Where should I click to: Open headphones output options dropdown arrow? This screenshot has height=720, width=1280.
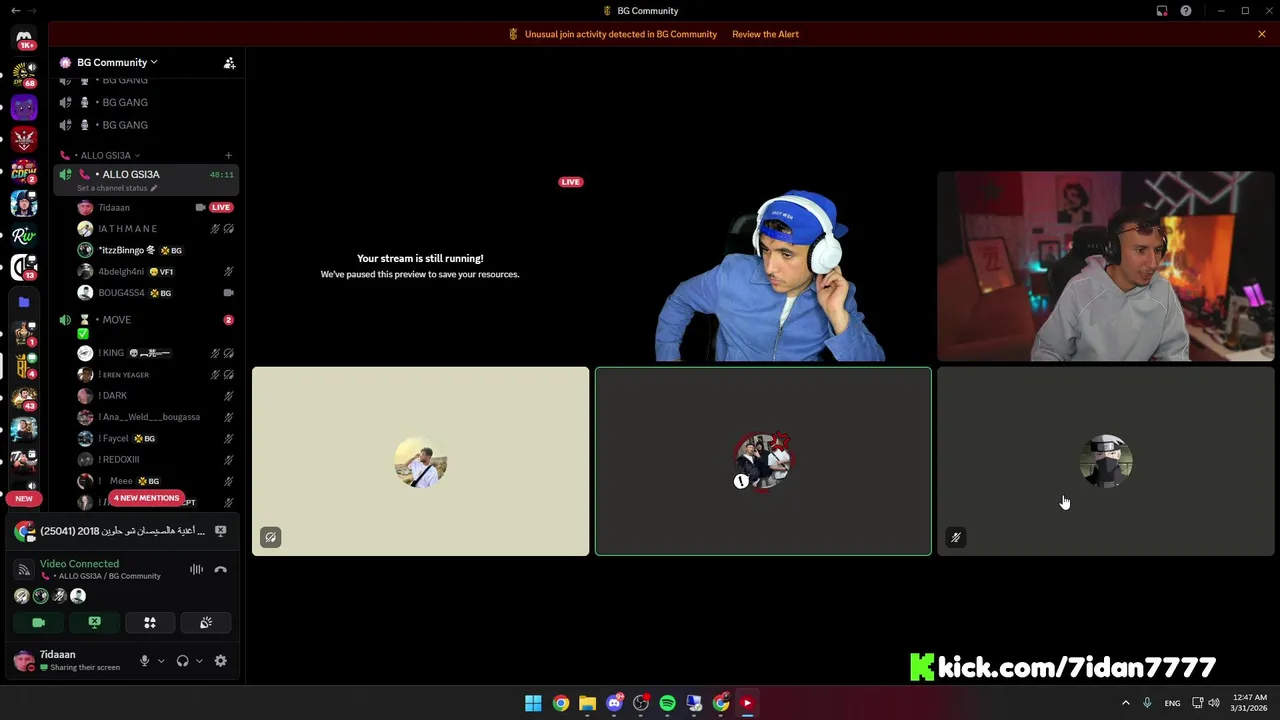click(x=199, y=661)
